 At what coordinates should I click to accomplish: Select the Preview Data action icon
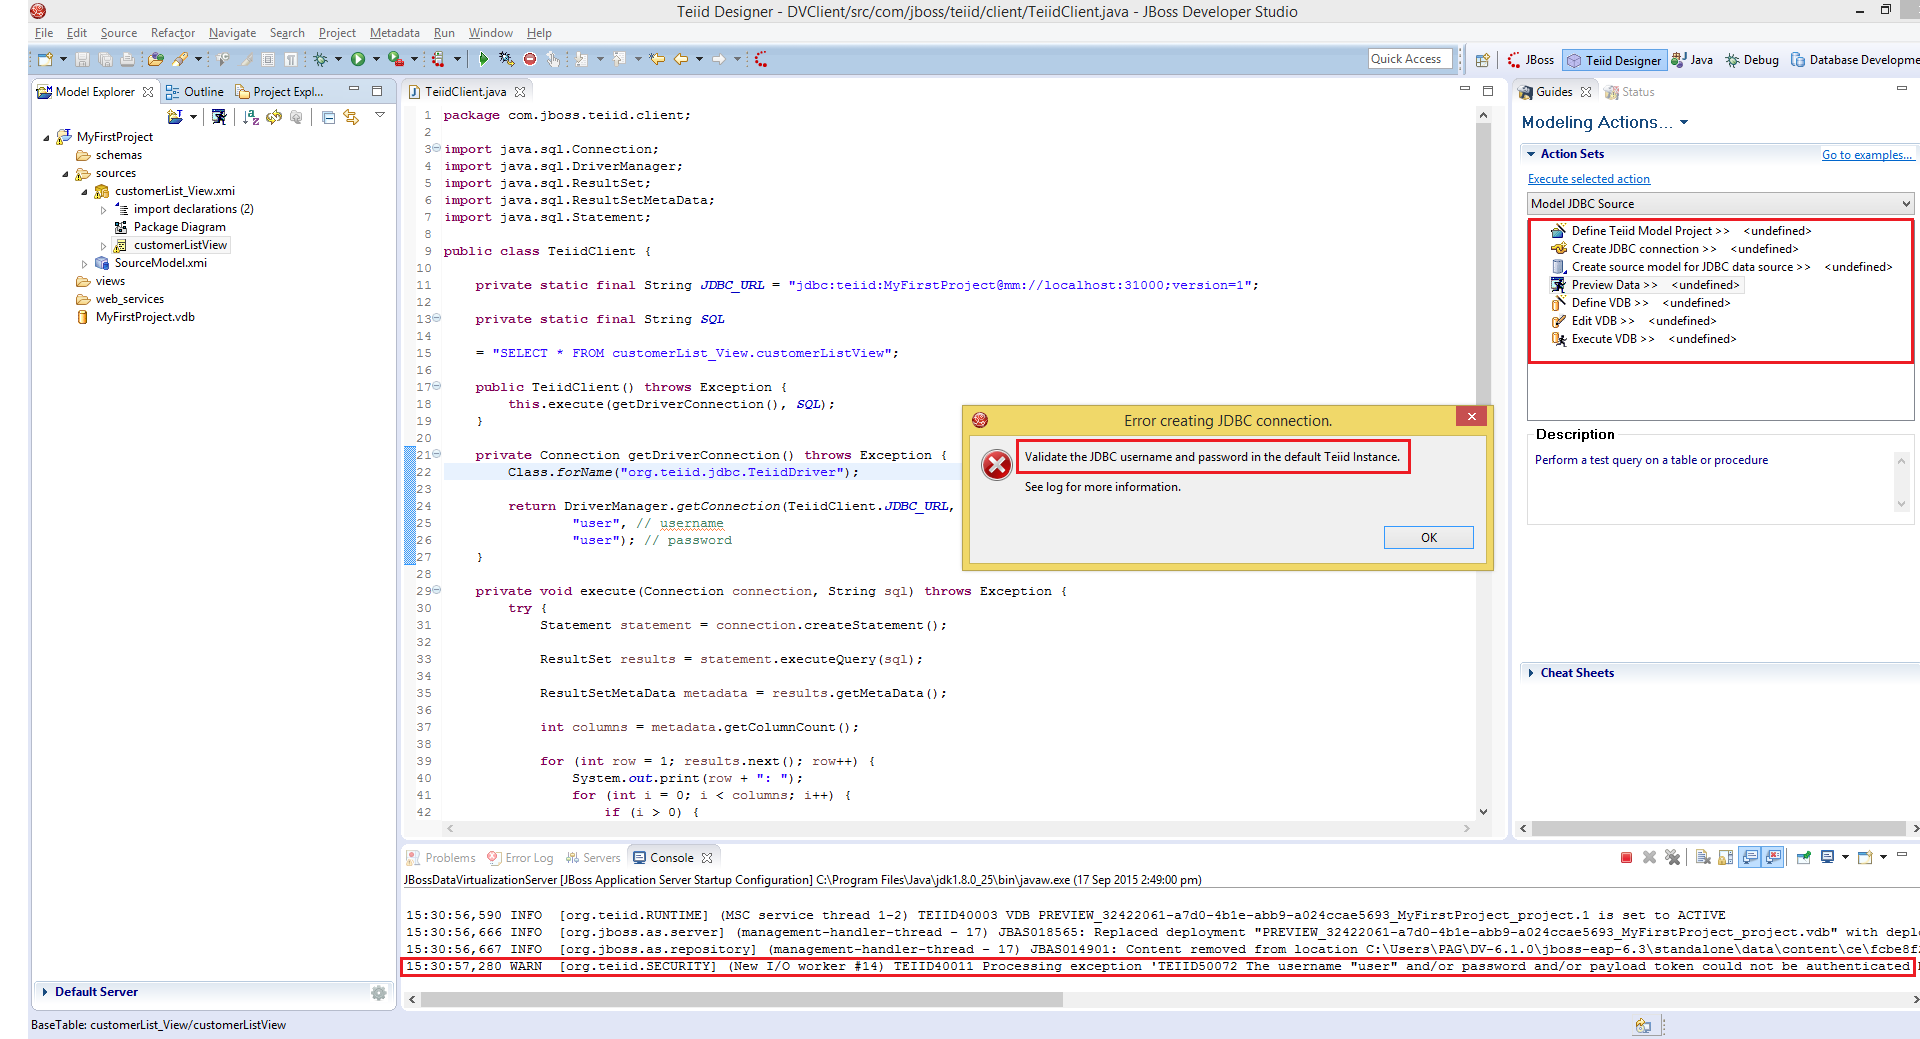1557,284
